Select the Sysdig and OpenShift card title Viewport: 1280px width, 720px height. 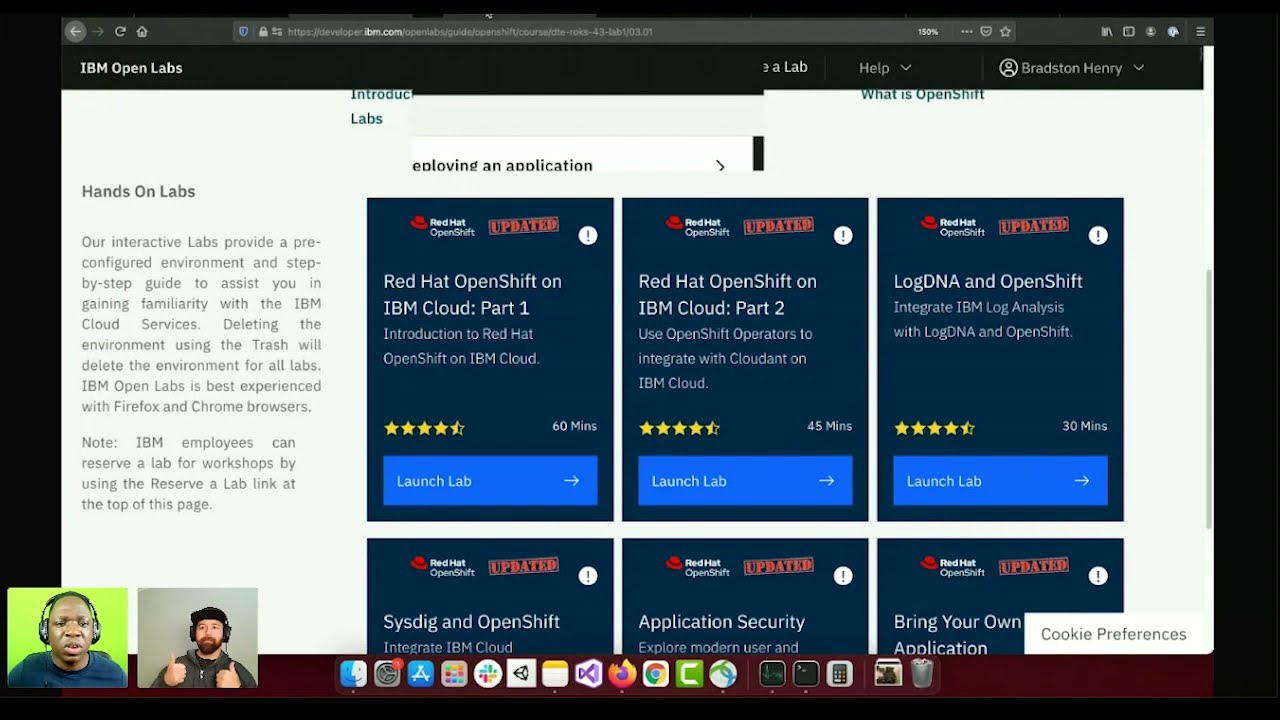[471, 622]
